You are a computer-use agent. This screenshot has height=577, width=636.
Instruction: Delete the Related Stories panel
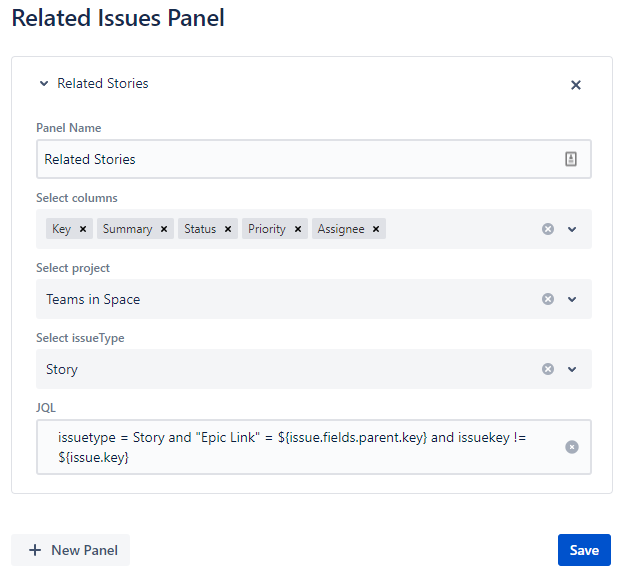click(576, 85)
